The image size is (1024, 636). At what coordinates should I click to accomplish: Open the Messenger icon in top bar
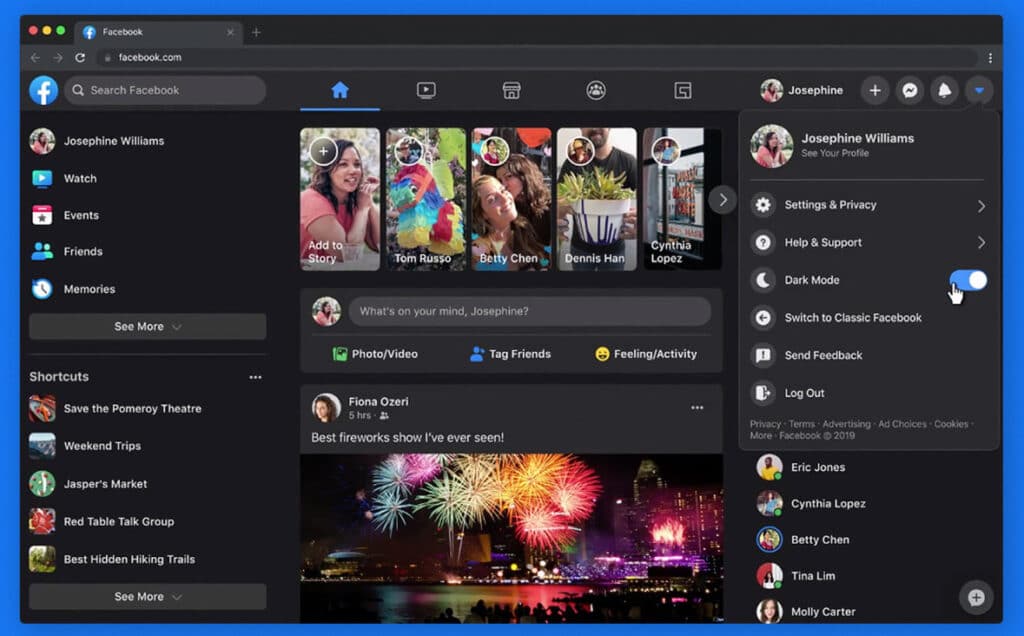coord(909,91)
